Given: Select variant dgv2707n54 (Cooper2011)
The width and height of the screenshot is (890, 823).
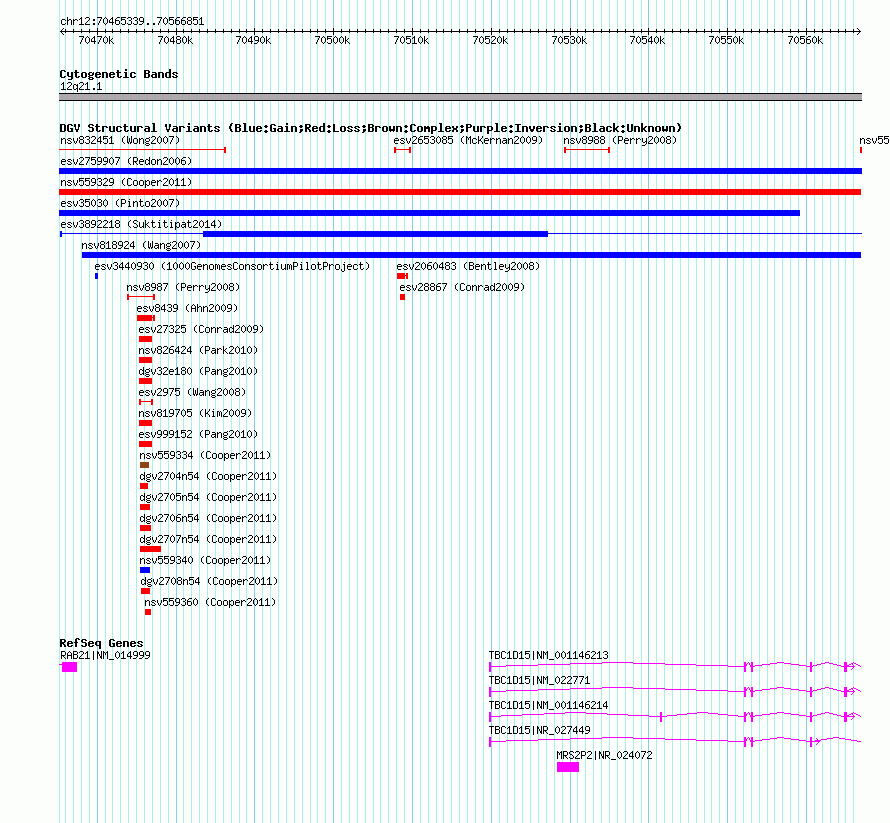Looking at the screenshot, I should point(208,539).
